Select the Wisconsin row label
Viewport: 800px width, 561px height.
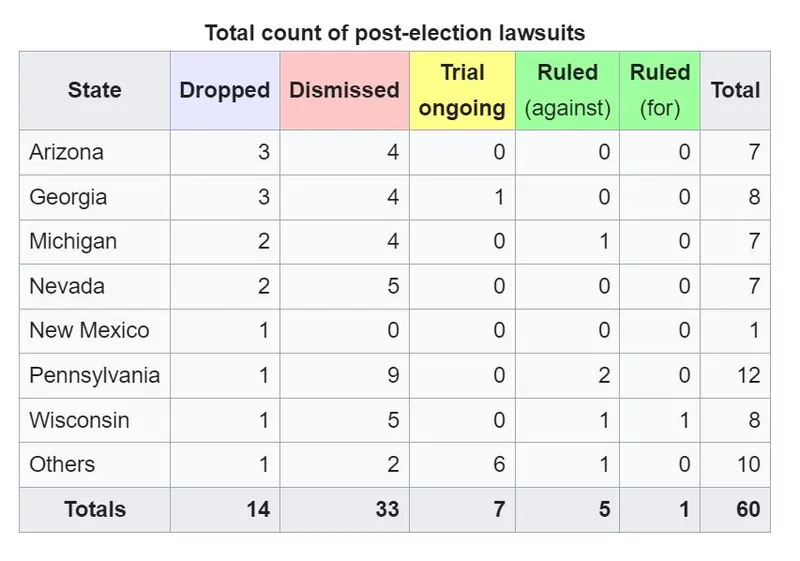pyautogui.click(x=79, y=420)
